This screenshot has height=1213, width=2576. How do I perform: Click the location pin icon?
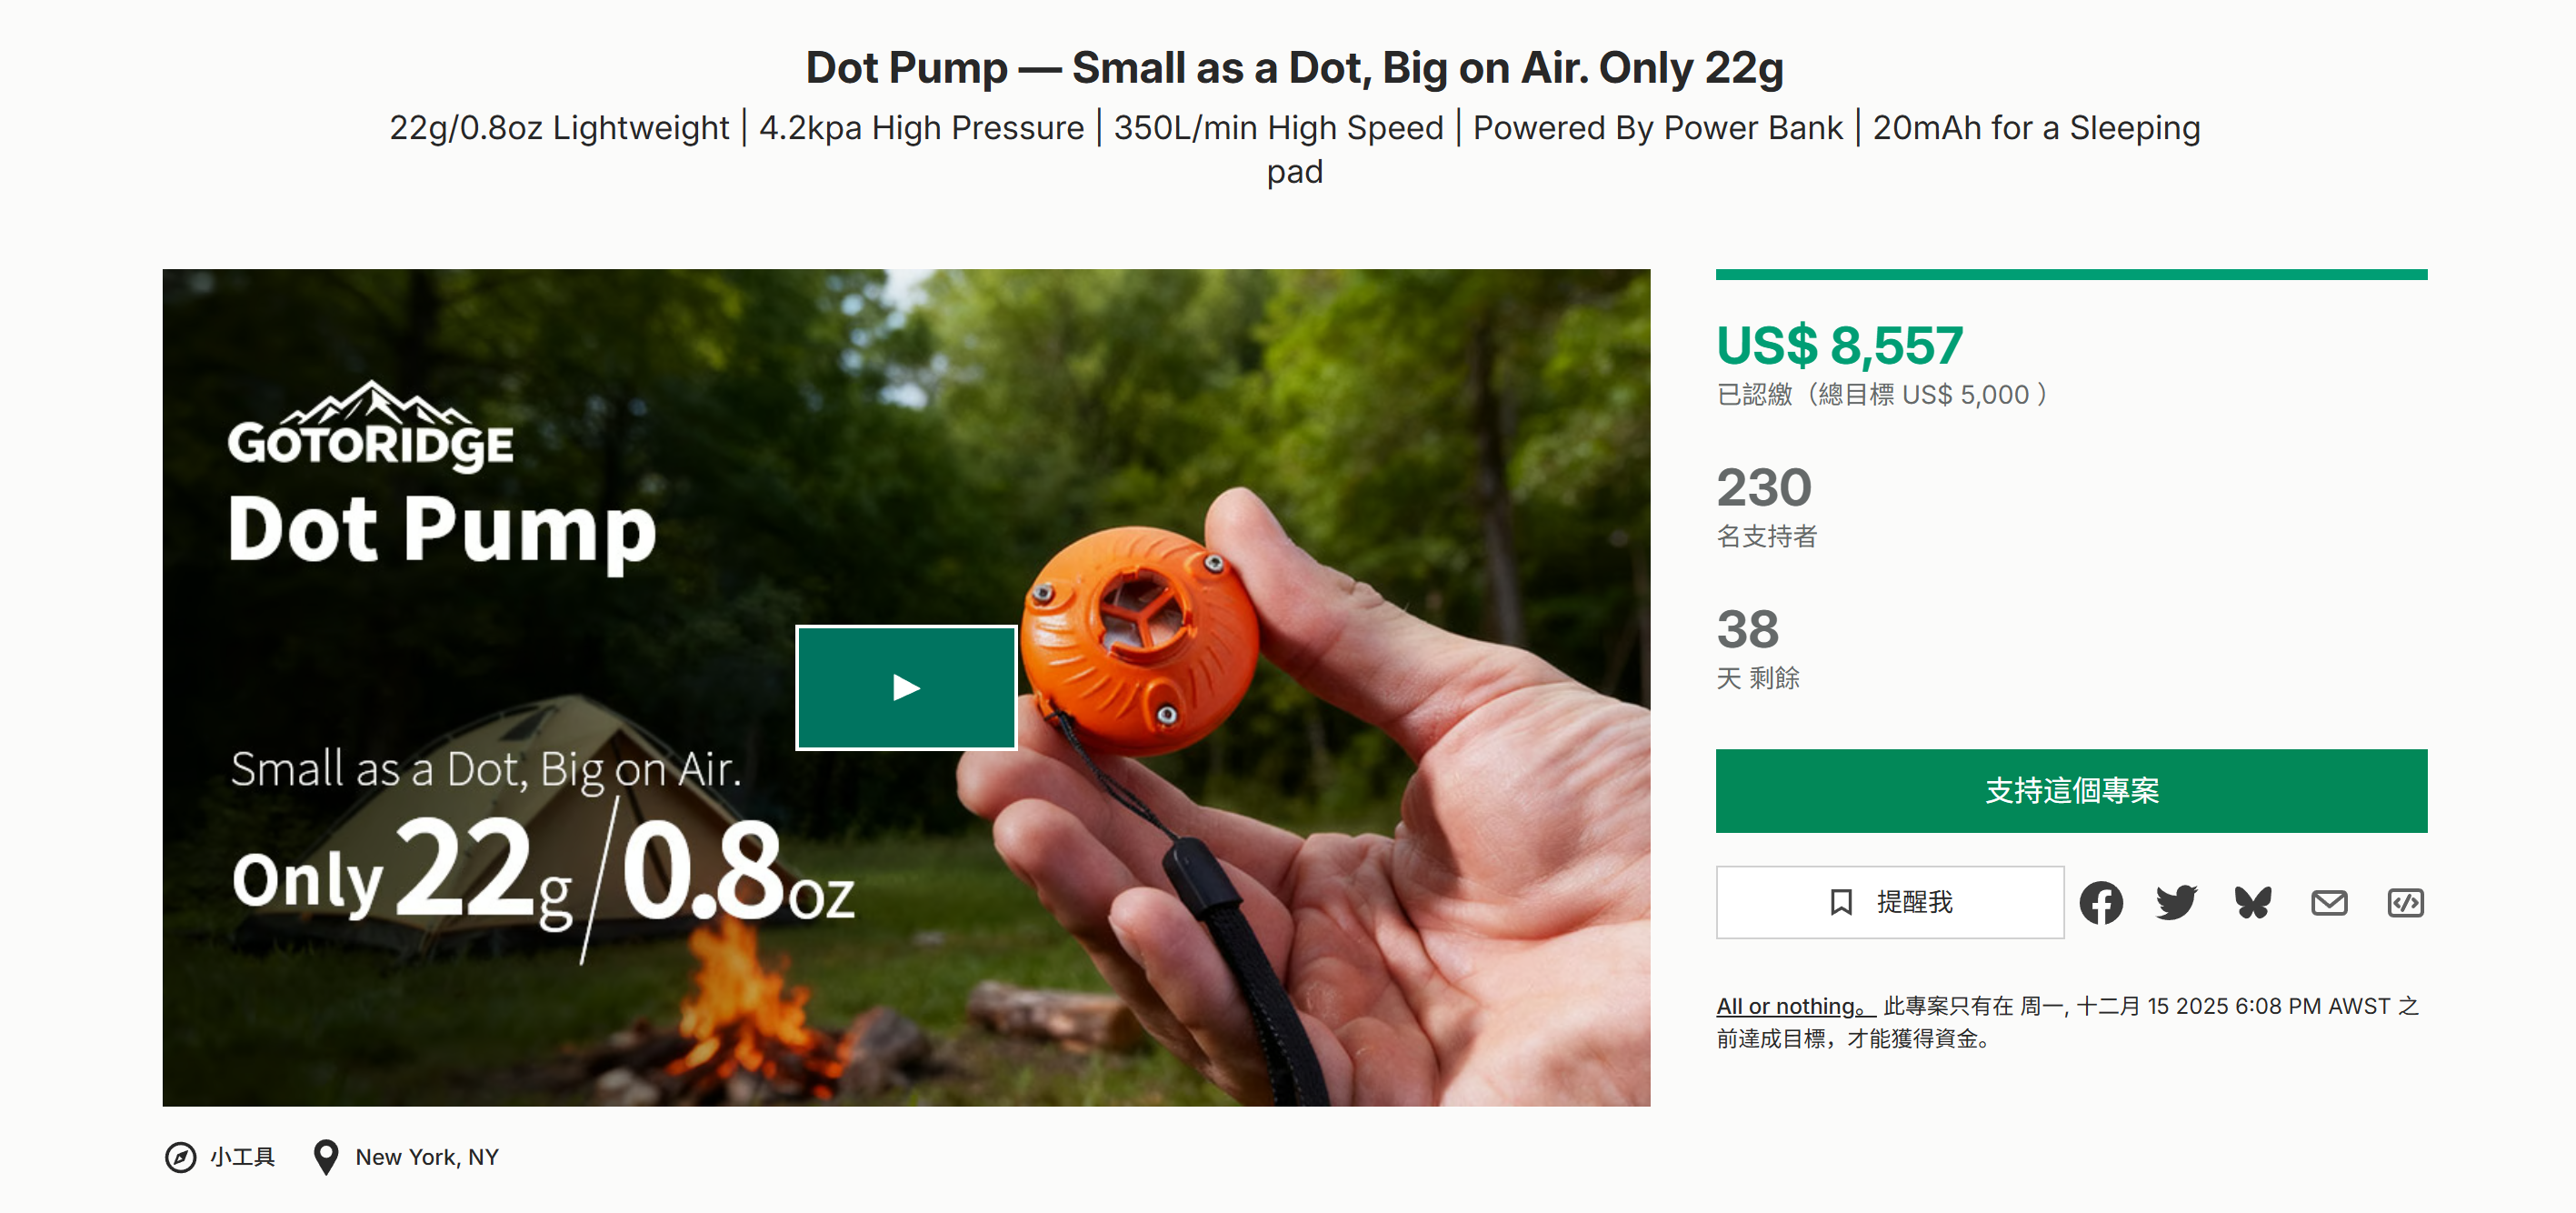coord(325,1157)
